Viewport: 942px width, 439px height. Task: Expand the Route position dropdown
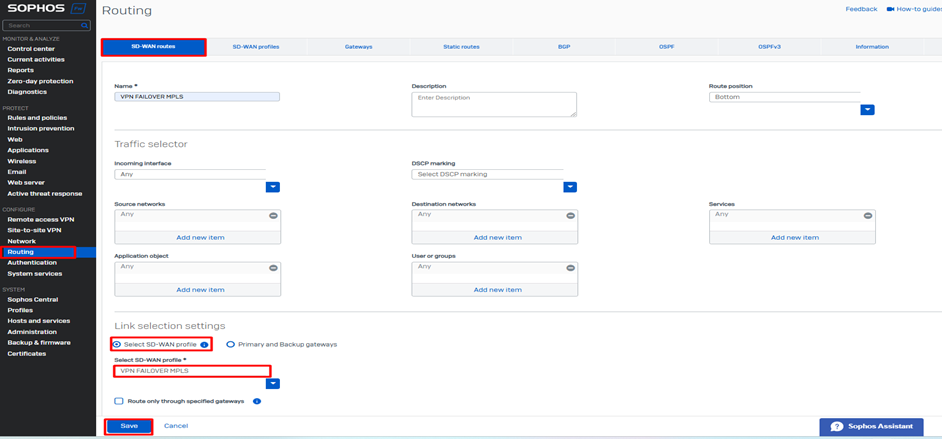(867, 110)
